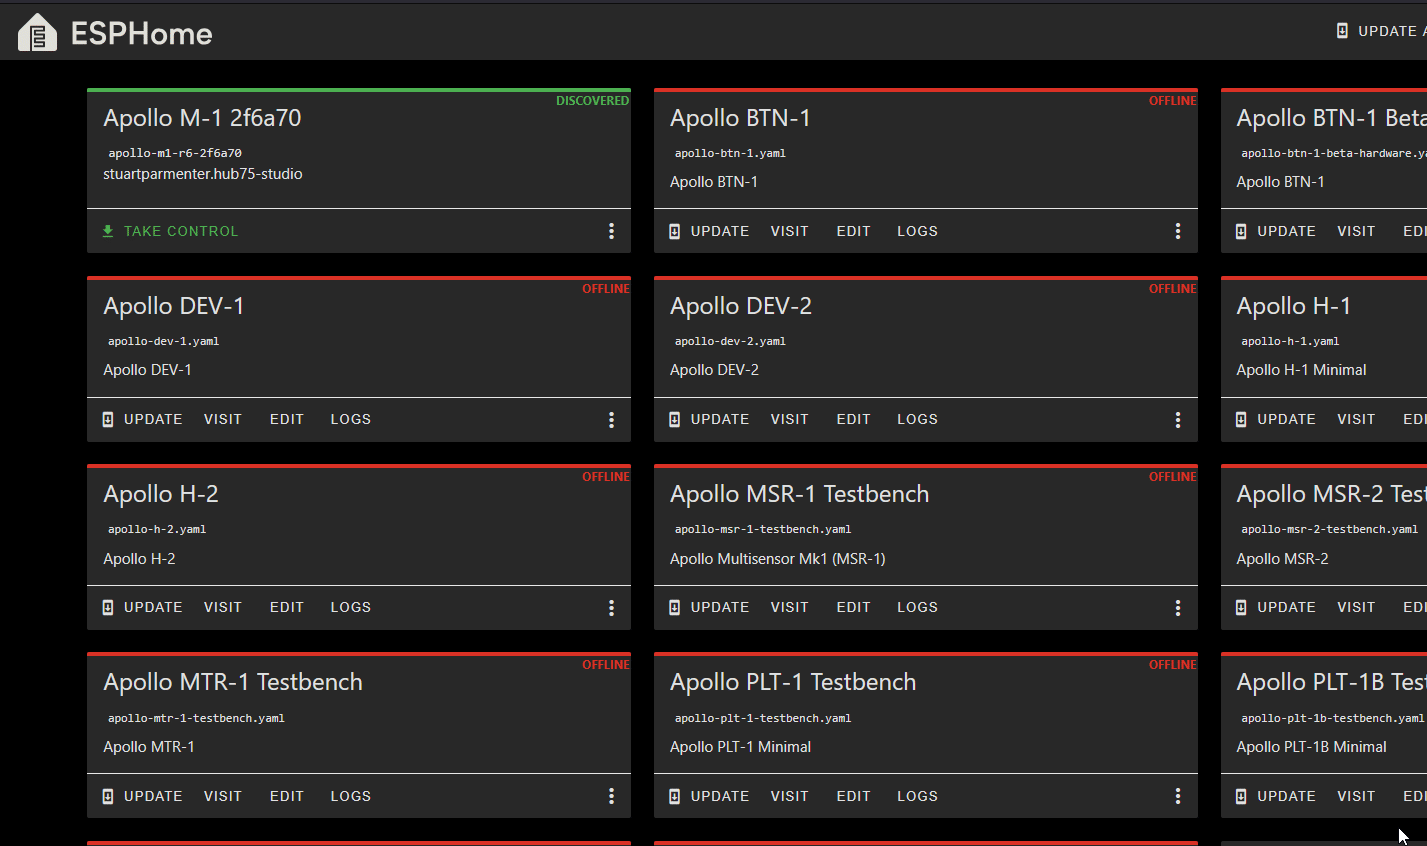This screenshot has width=1427, height=846.
Task: Open three-dot menu on Apollo MTR-1 Testbench card
Action: tap(611, 796)
